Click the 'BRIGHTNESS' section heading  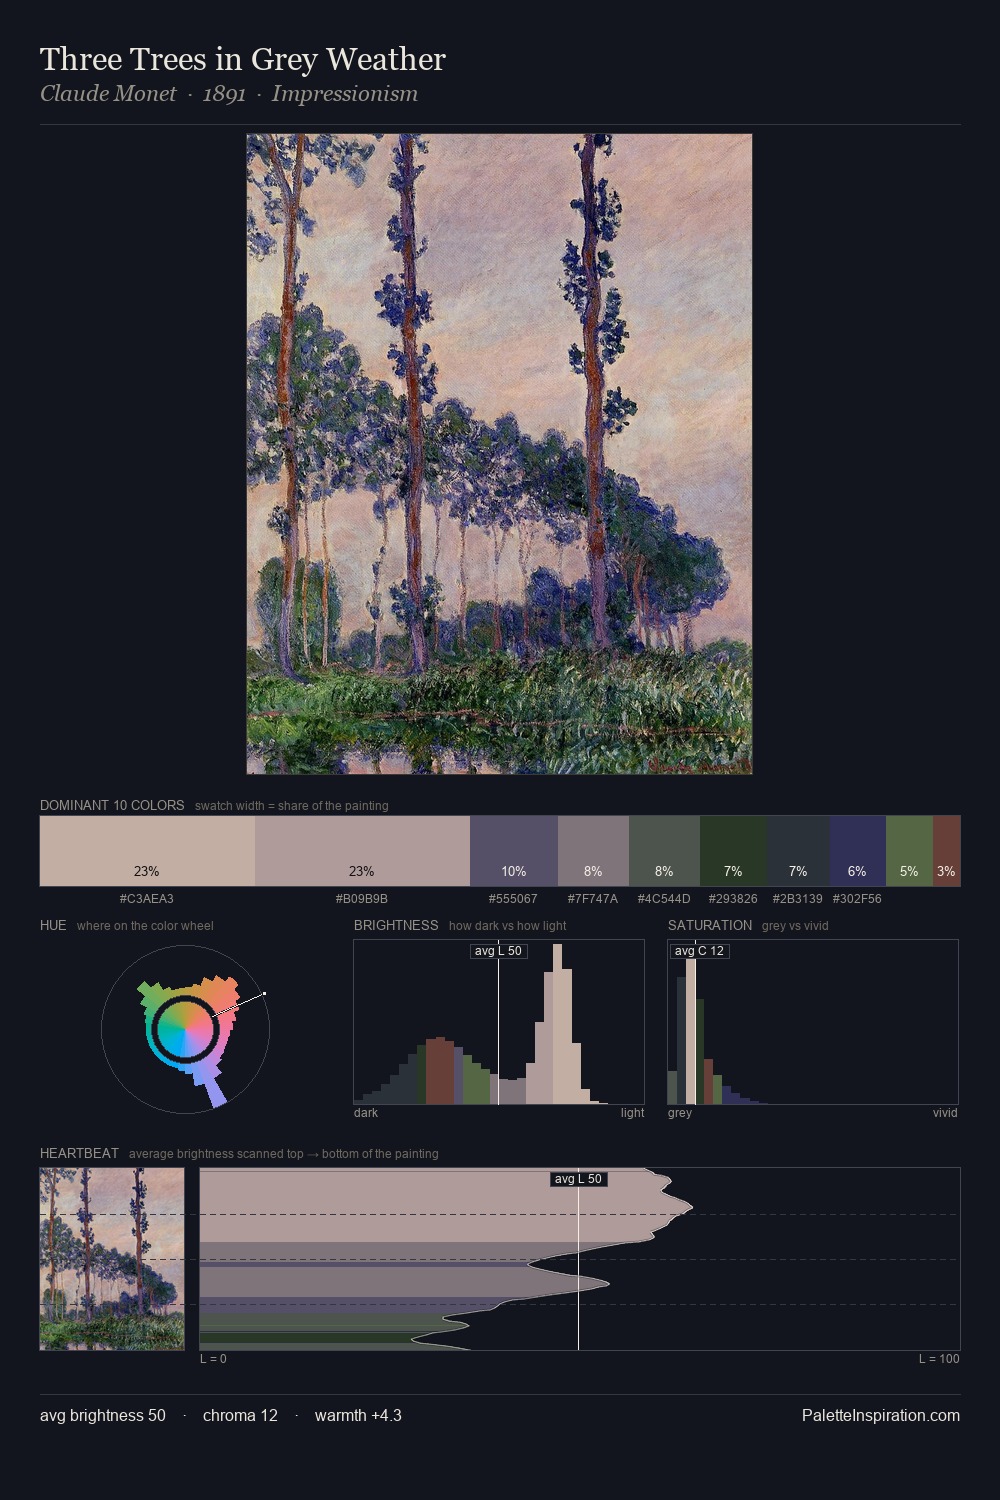tap(396, 925)
